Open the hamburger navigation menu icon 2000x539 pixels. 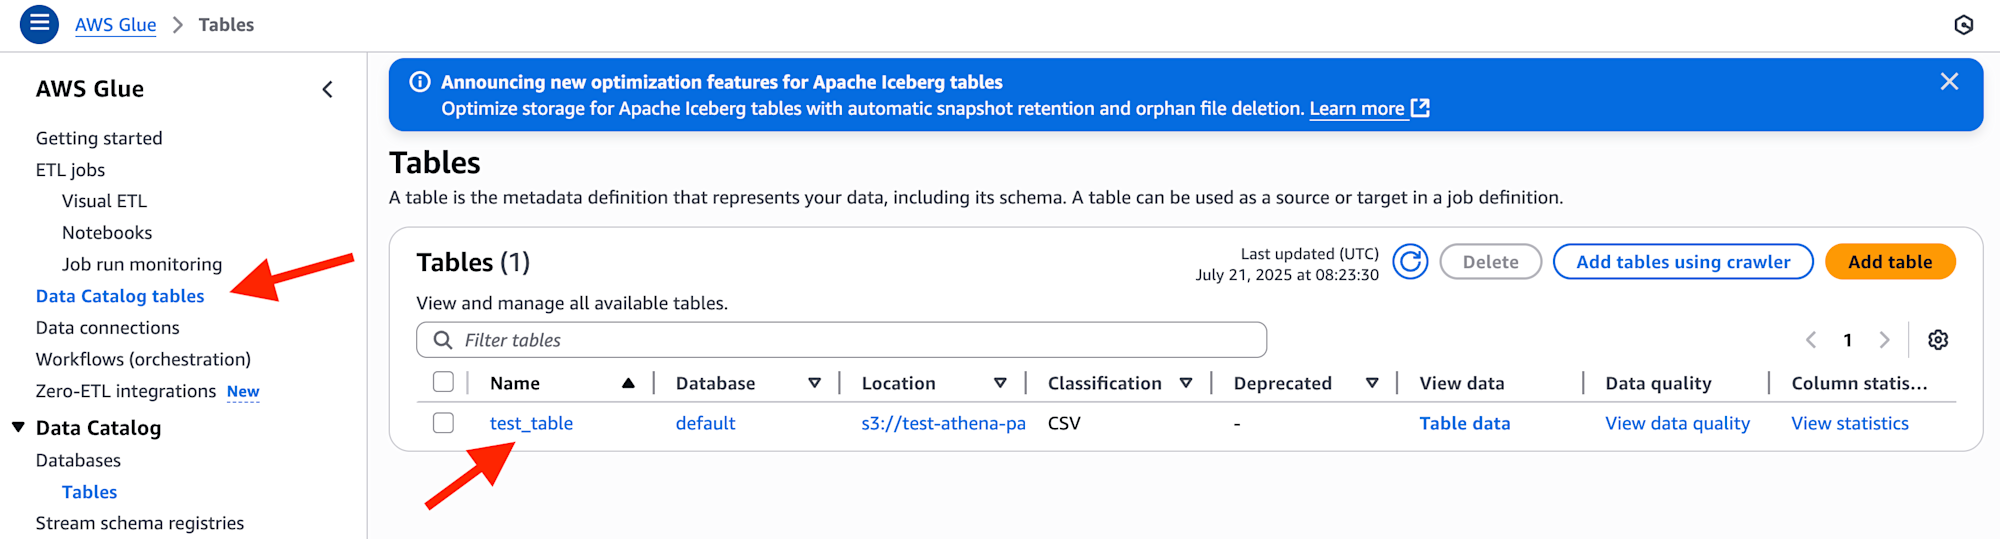tap(39, 23)
